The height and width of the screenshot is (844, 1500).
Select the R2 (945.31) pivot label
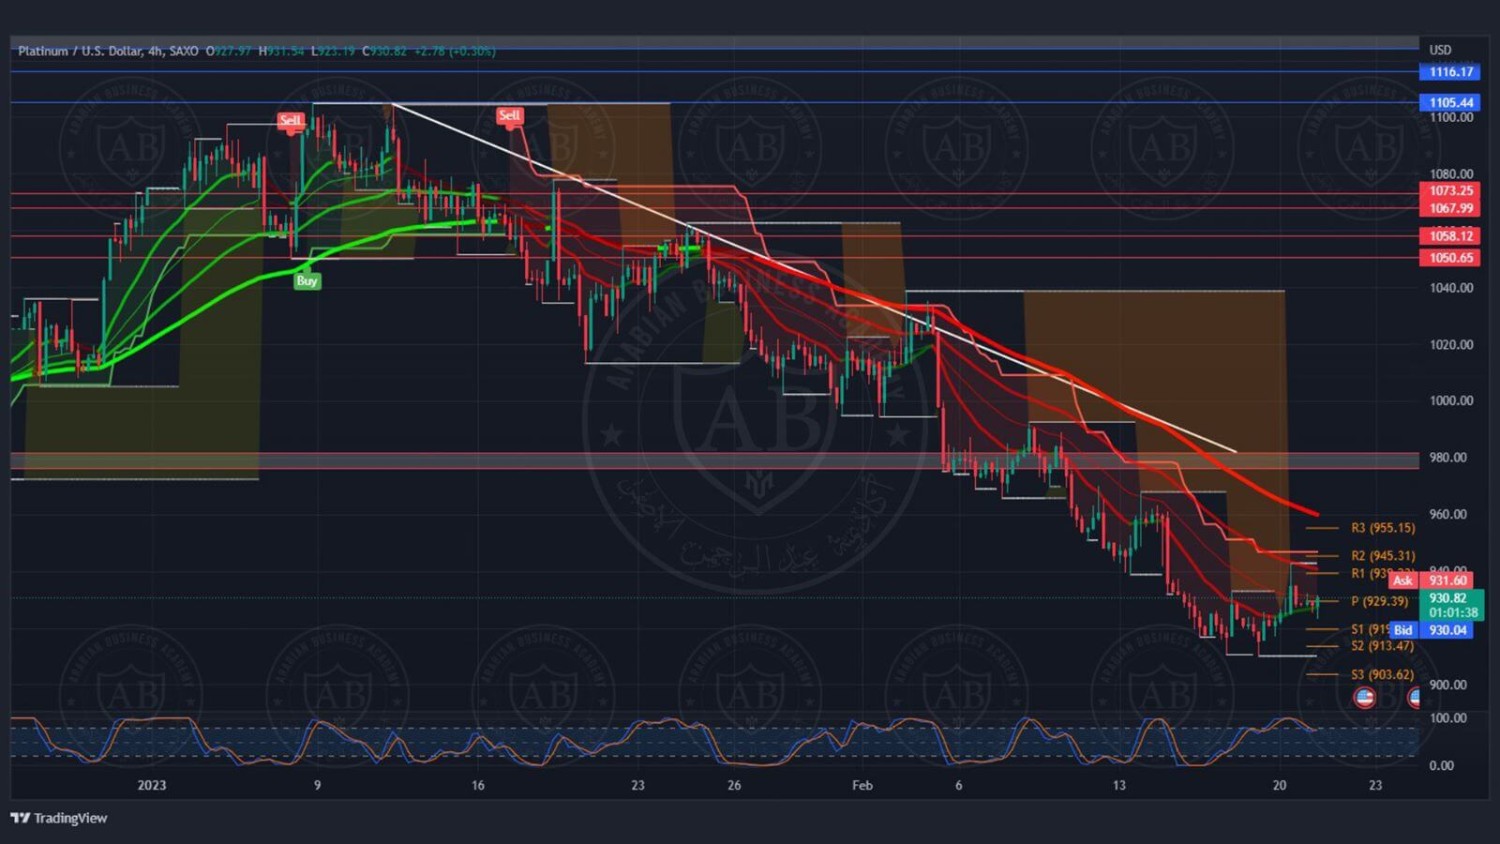[1383, 556]
